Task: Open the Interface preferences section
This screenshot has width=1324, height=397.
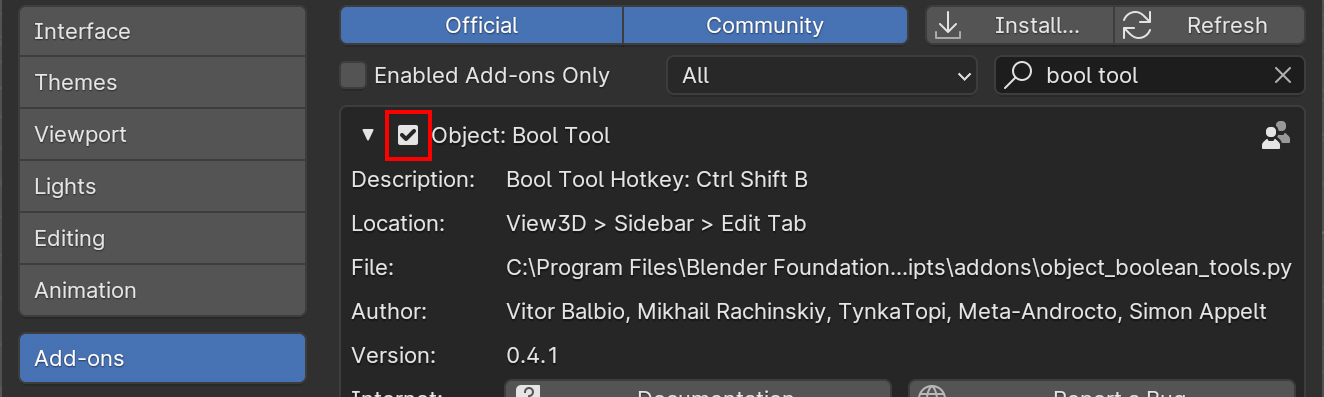Action: click(x=162, y=31)
